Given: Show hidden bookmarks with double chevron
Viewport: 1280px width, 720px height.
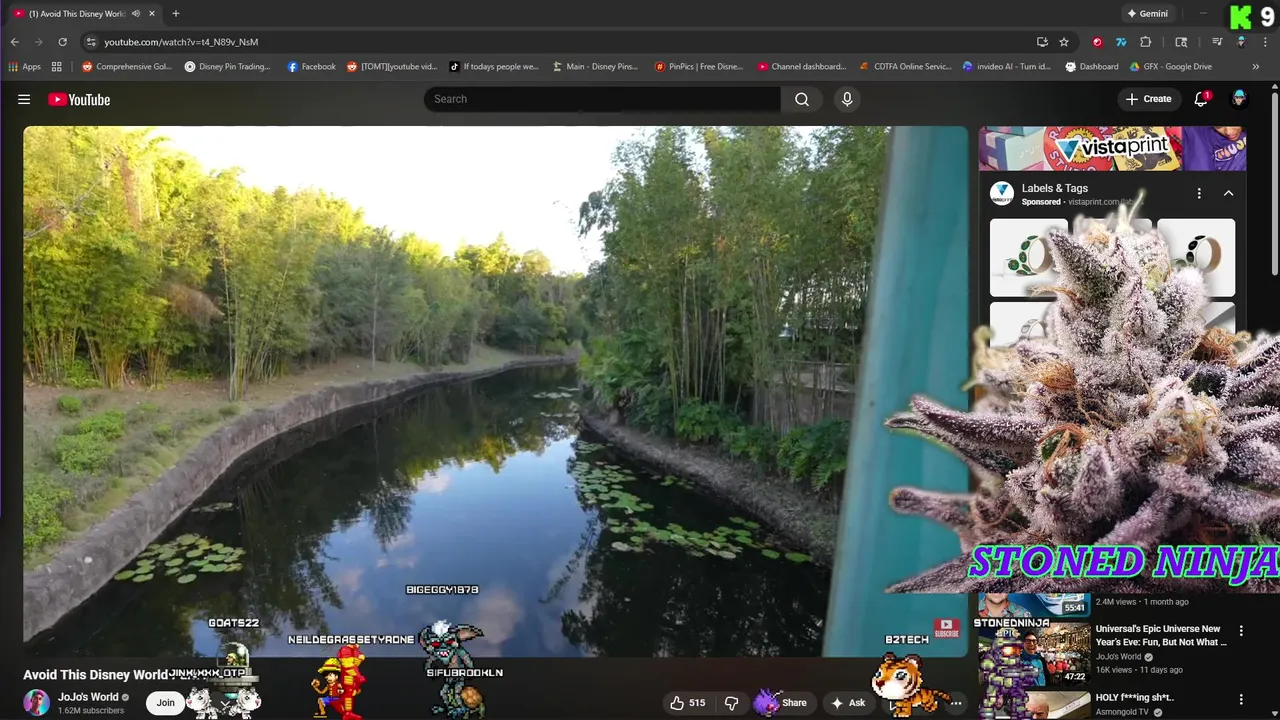Looking at the screenshot, I should click(x=1256, y=67).
